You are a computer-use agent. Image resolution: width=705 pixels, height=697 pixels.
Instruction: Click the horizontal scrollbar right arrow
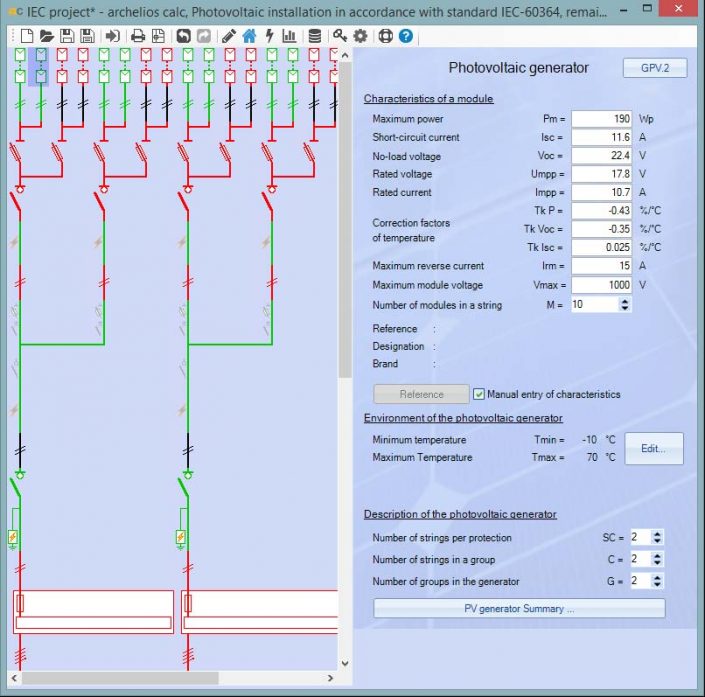click(x=331, y=678)
